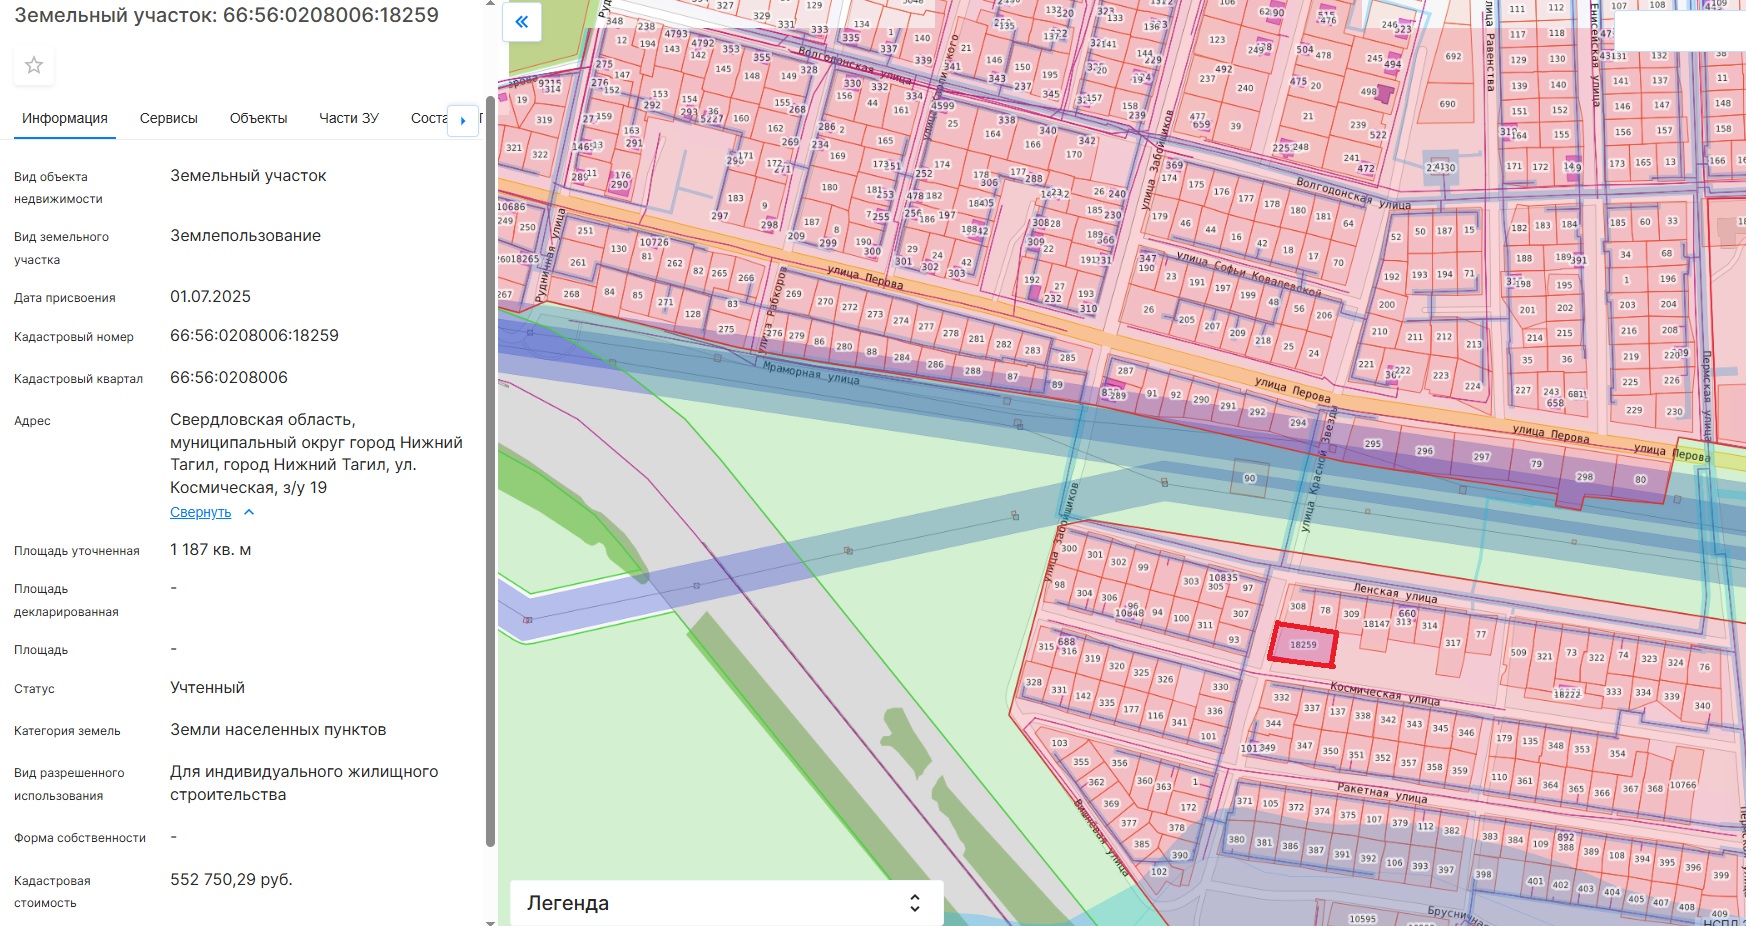Select parcel 18147 on the map

tap(1376, 624)
